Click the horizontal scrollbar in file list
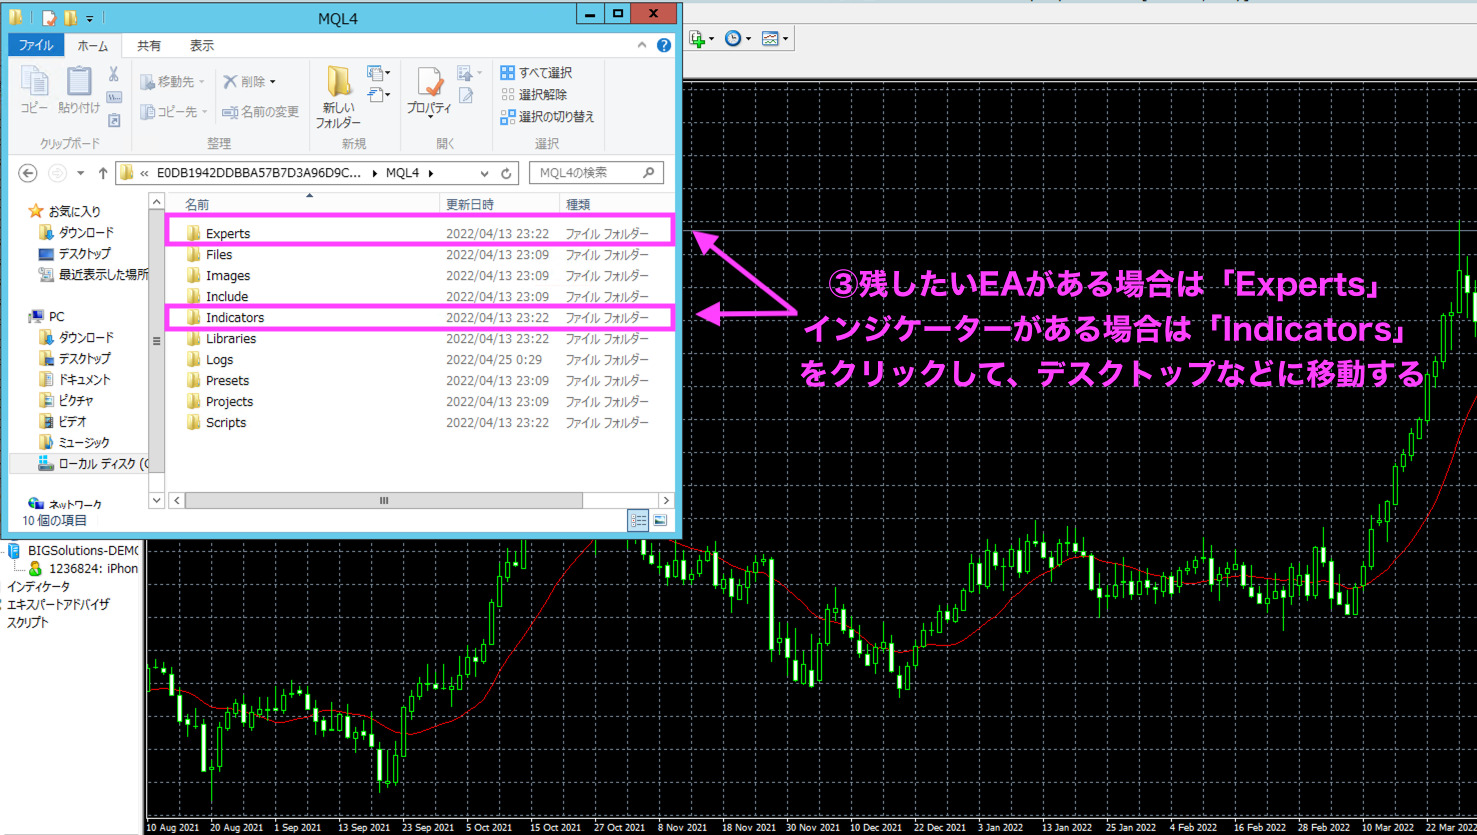Screen dimensions: 1477x835 click(383, 500)
